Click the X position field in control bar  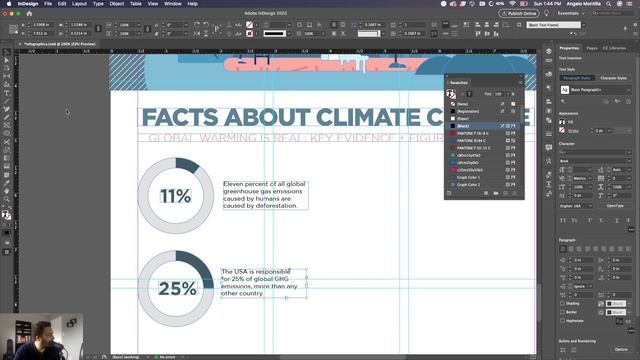pos(42,25)
